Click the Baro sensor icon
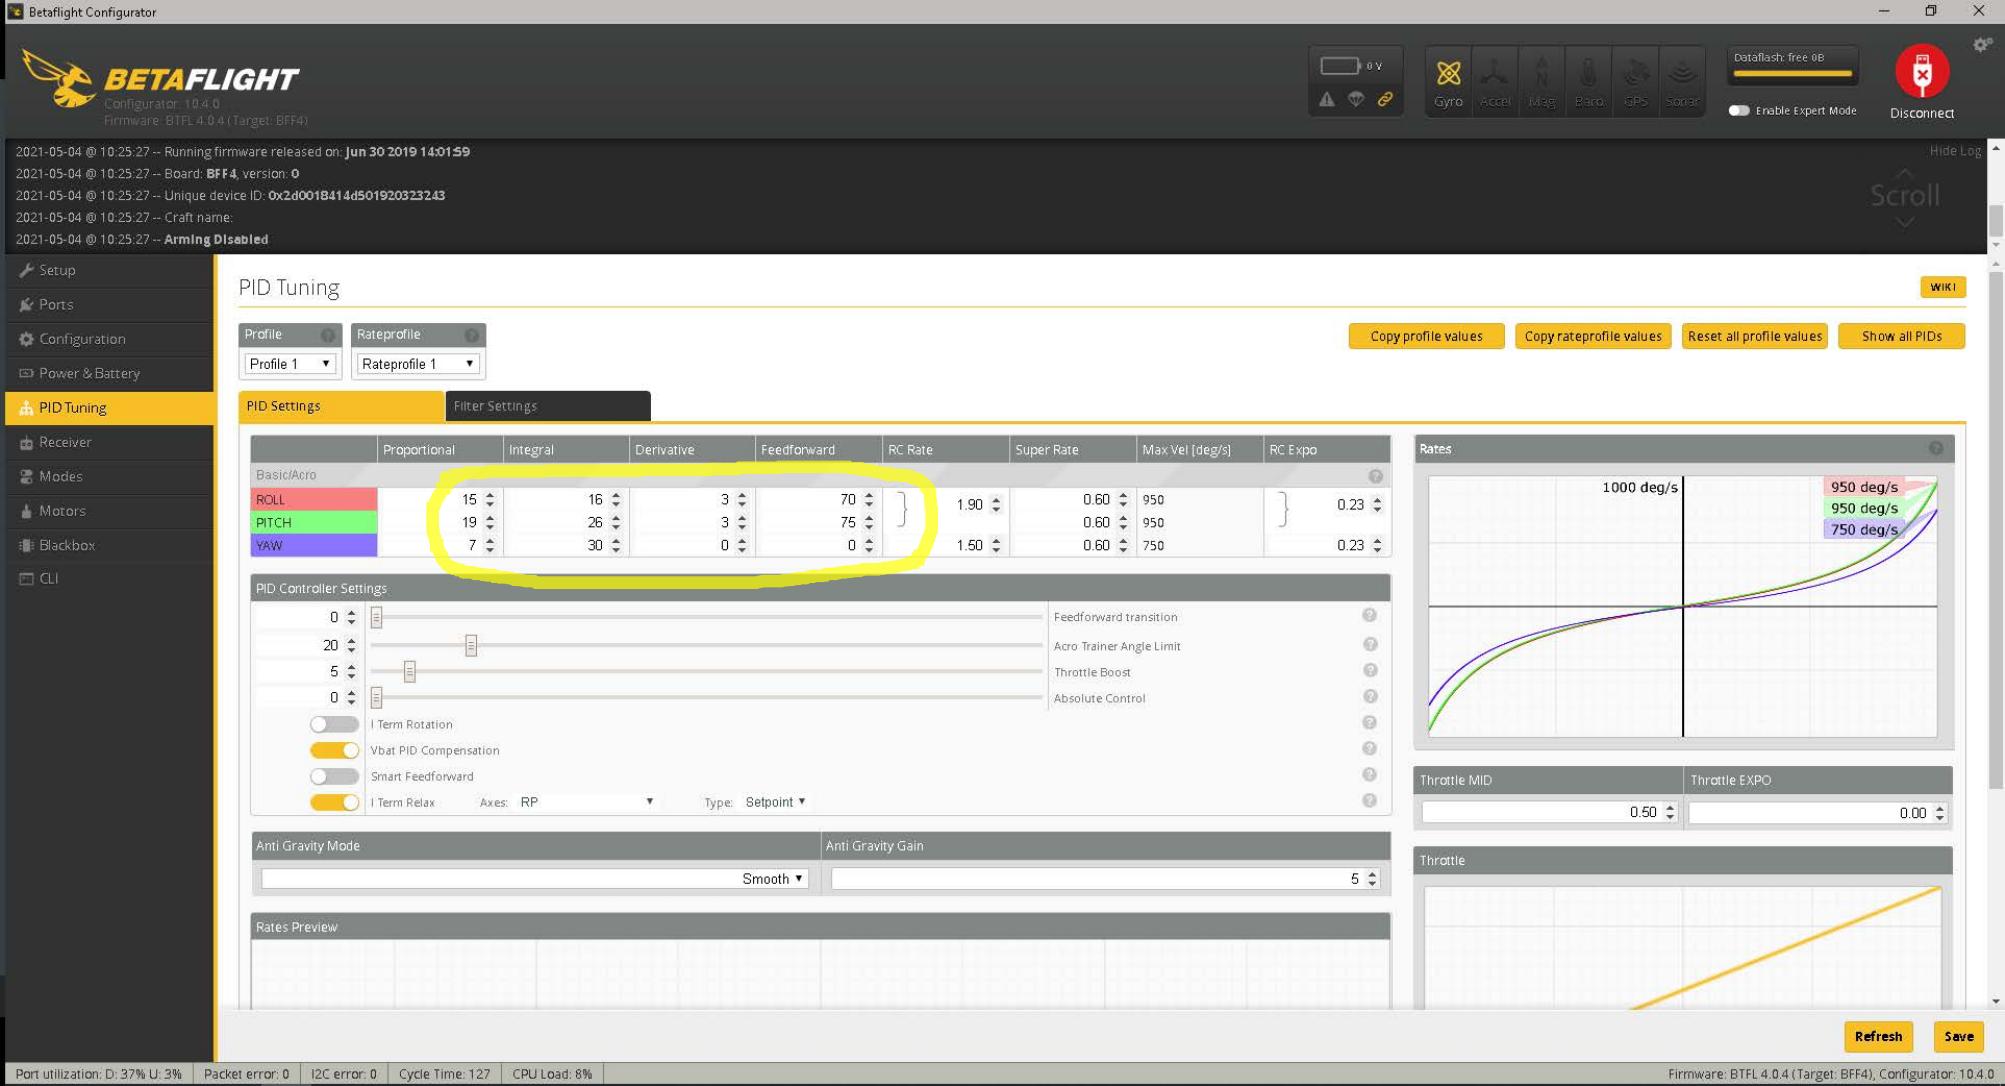 pyautogui.click(x=1588, y=81)
